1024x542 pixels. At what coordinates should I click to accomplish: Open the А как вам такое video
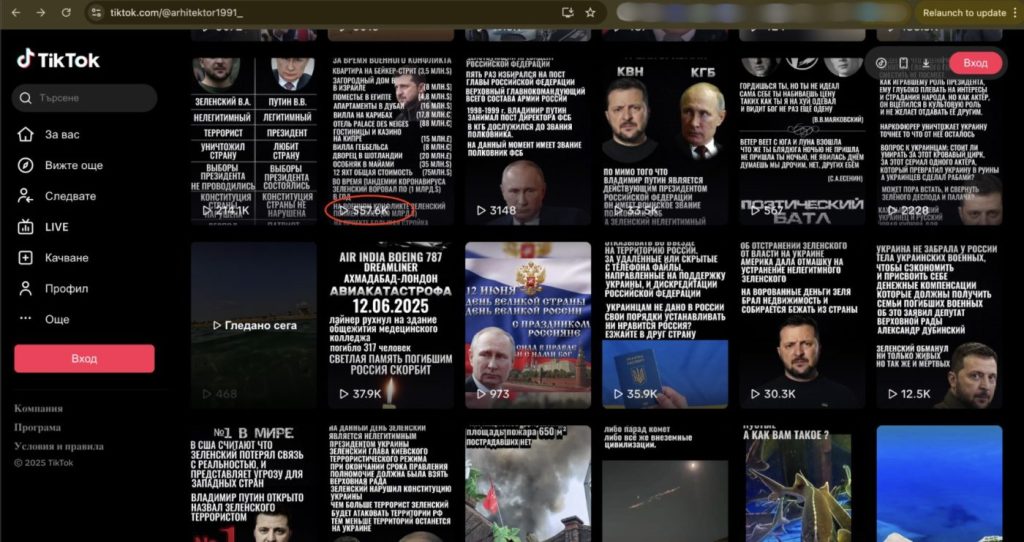(802, 484)
